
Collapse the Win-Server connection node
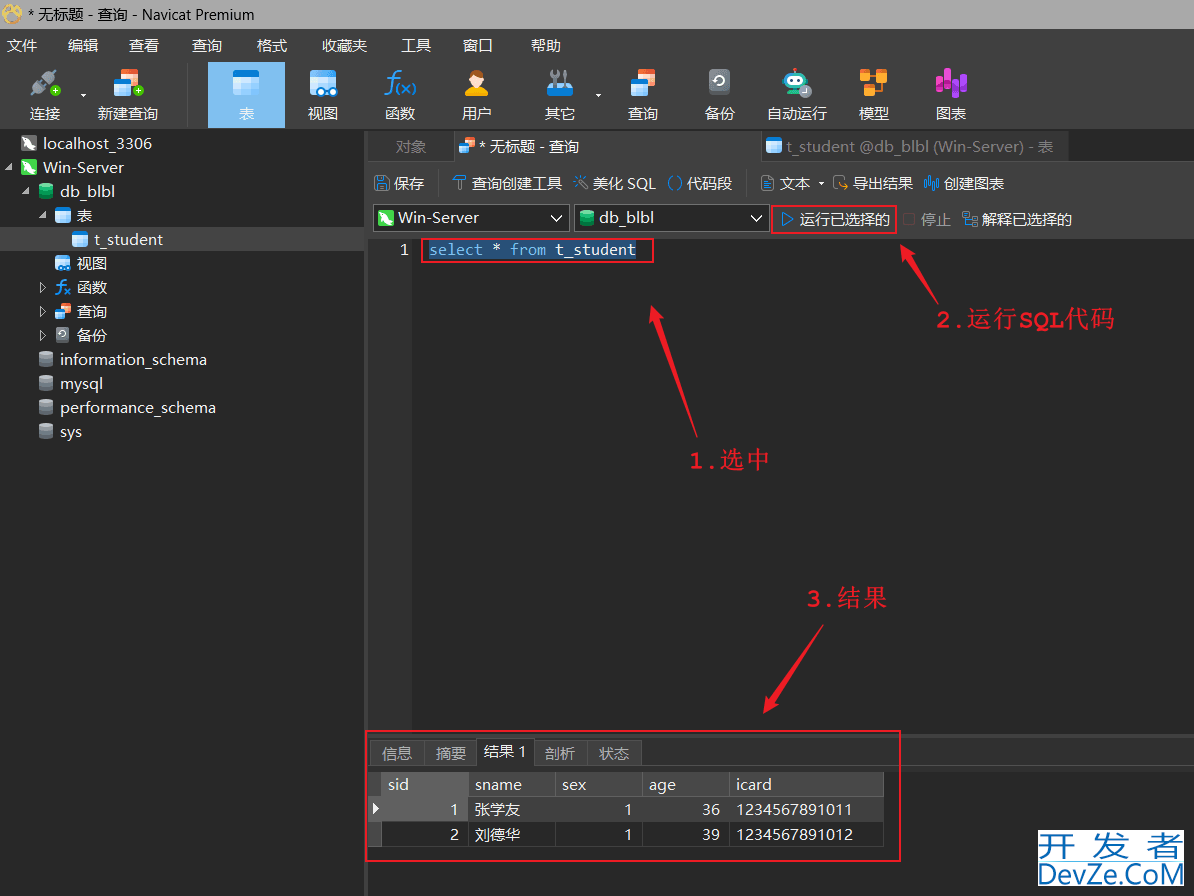pyautogui.click(x=9, y=167)
